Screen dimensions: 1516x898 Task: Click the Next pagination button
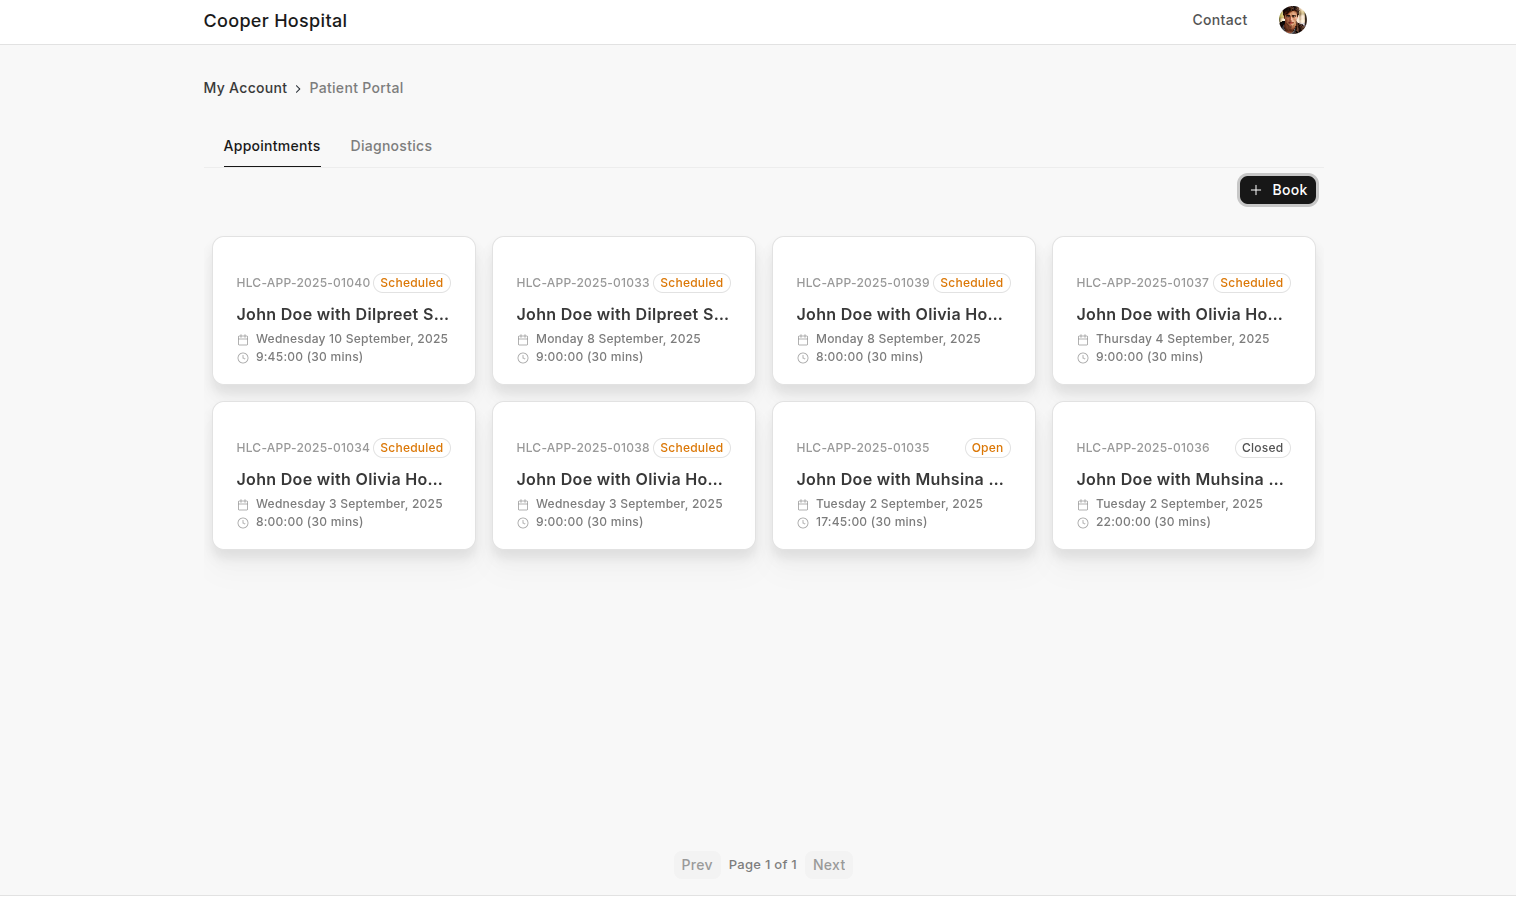pos(828,865)
